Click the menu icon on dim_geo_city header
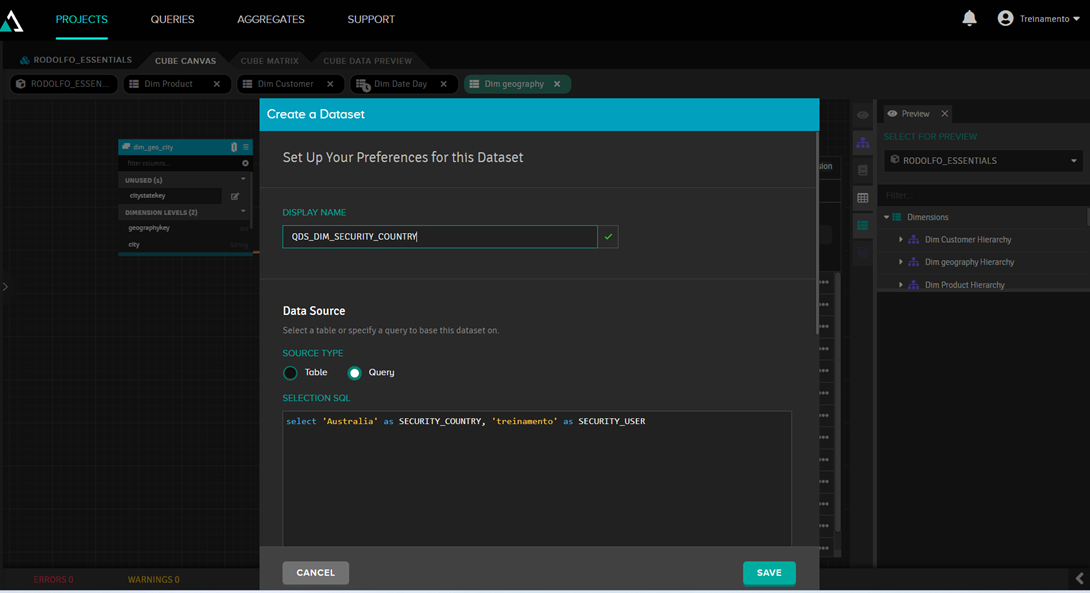This screenshot has height=593, width=1090. click(245, 147)
